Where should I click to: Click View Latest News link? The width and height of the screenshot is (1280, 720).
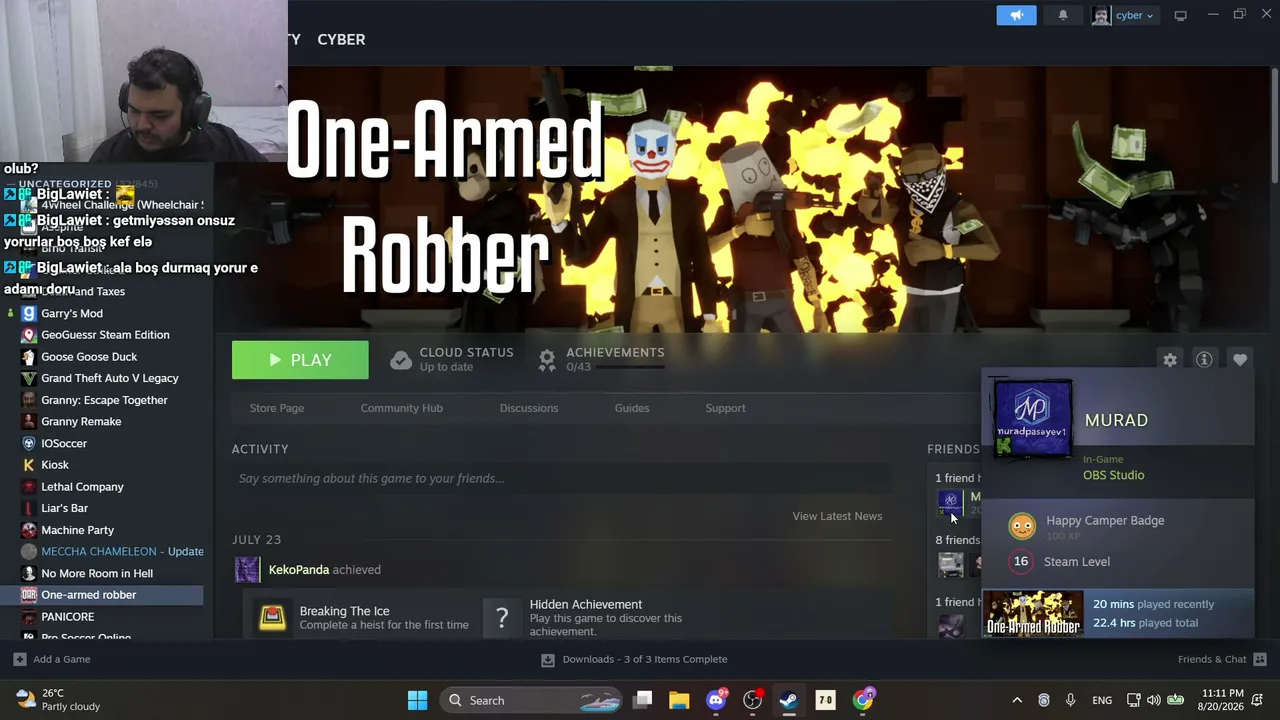pyautogui.click(x=837, y=516)
